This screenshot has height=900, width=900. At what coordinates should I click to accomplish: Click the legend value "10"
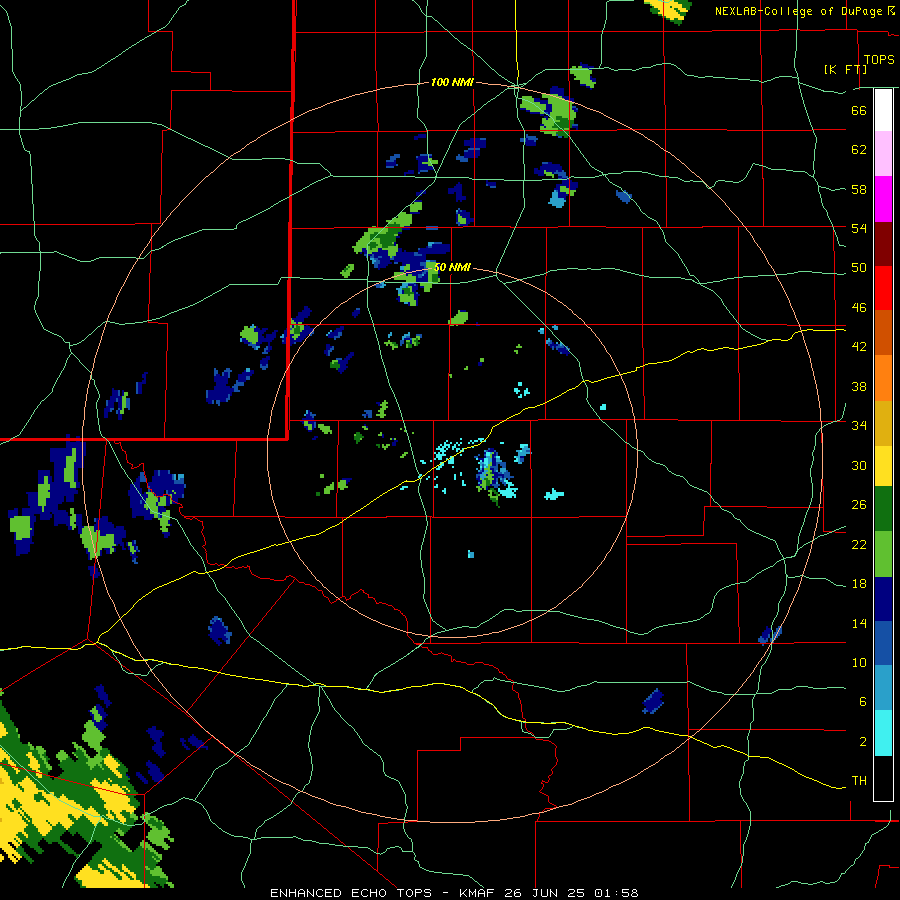859,662
